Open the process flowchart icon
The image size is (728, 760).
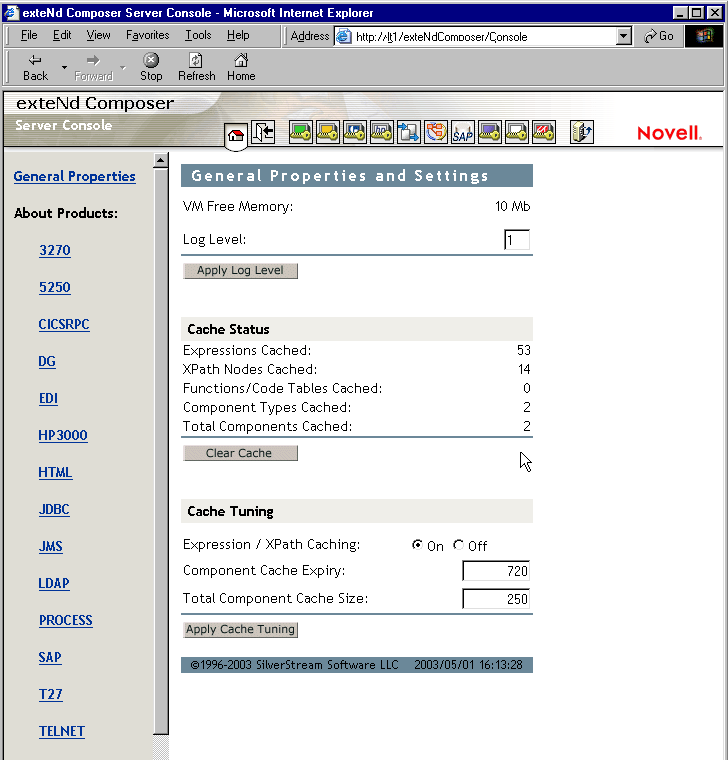pos(436,132)
